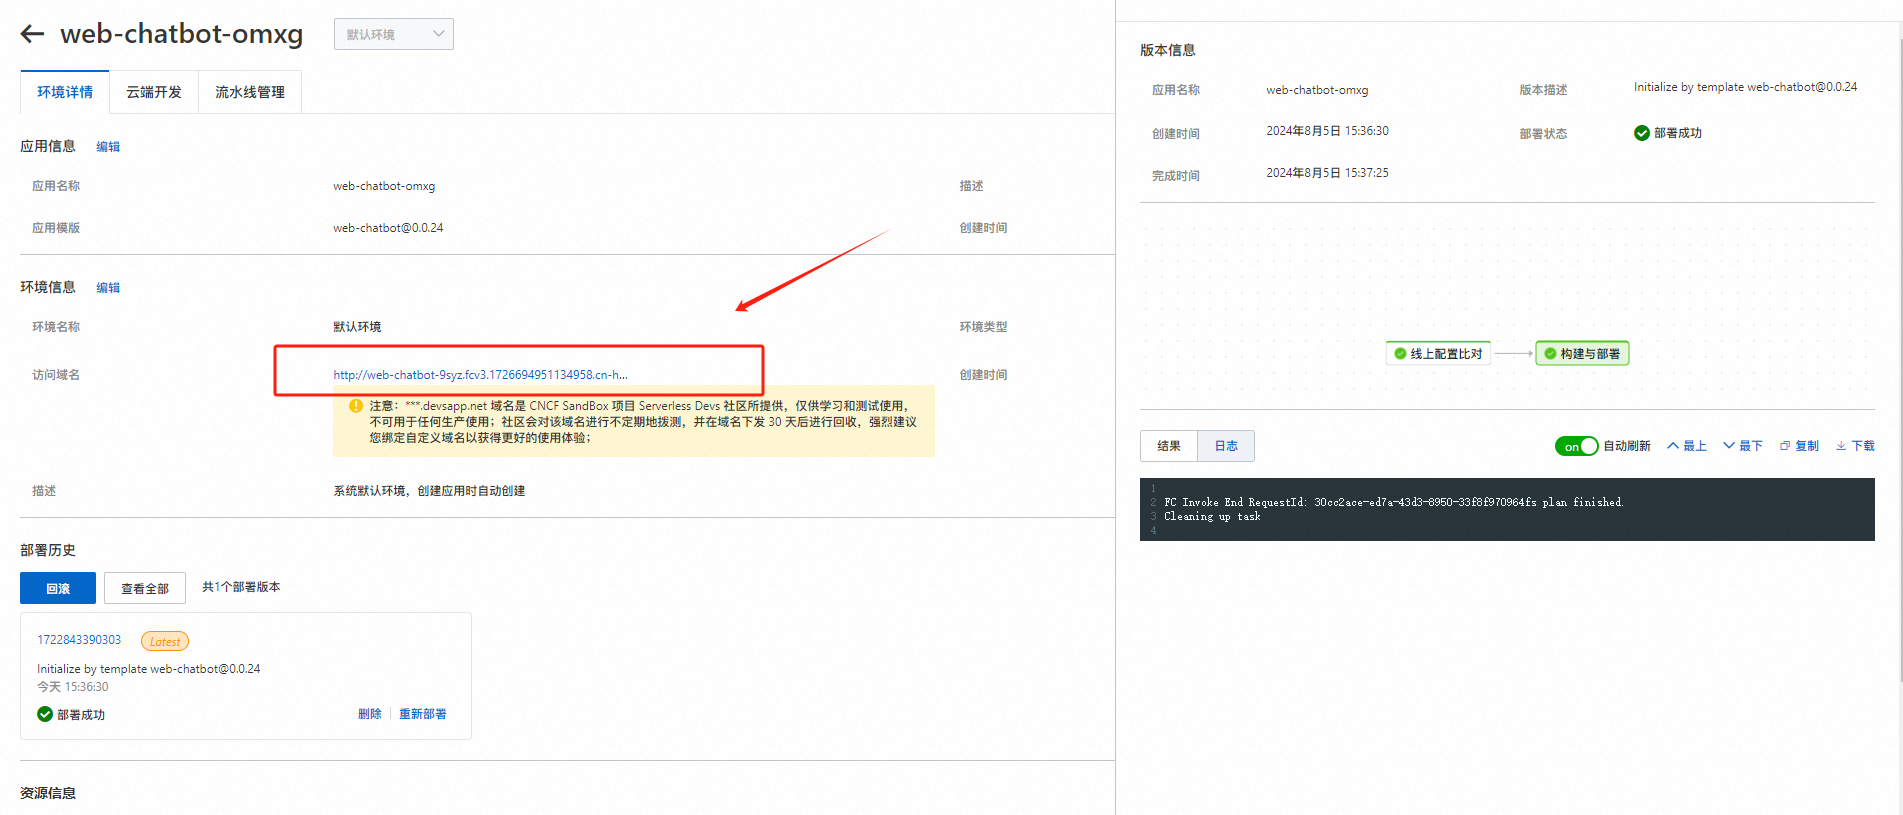The height and width of the screenshot is (815, 1903).
Task: Click the 2024年8月5日 15:37:25 completion time
Action: [x=1327, y=173]
